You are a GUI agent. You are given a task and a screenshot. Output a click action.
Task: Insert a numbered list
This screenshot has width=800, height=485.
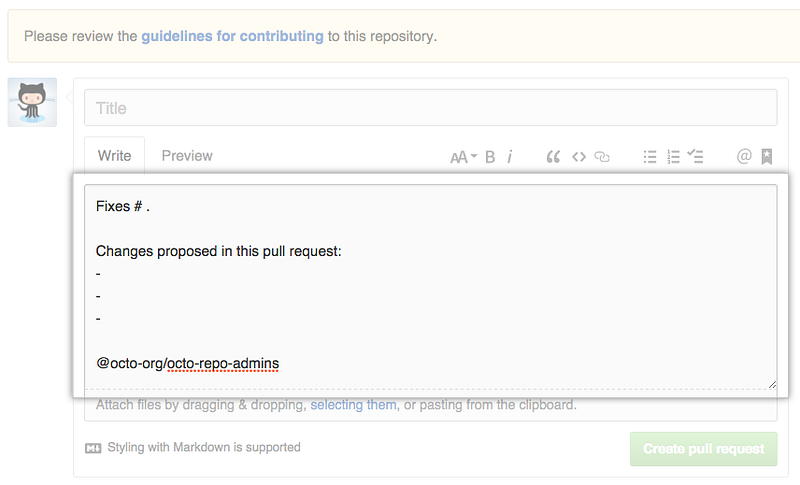673,157
